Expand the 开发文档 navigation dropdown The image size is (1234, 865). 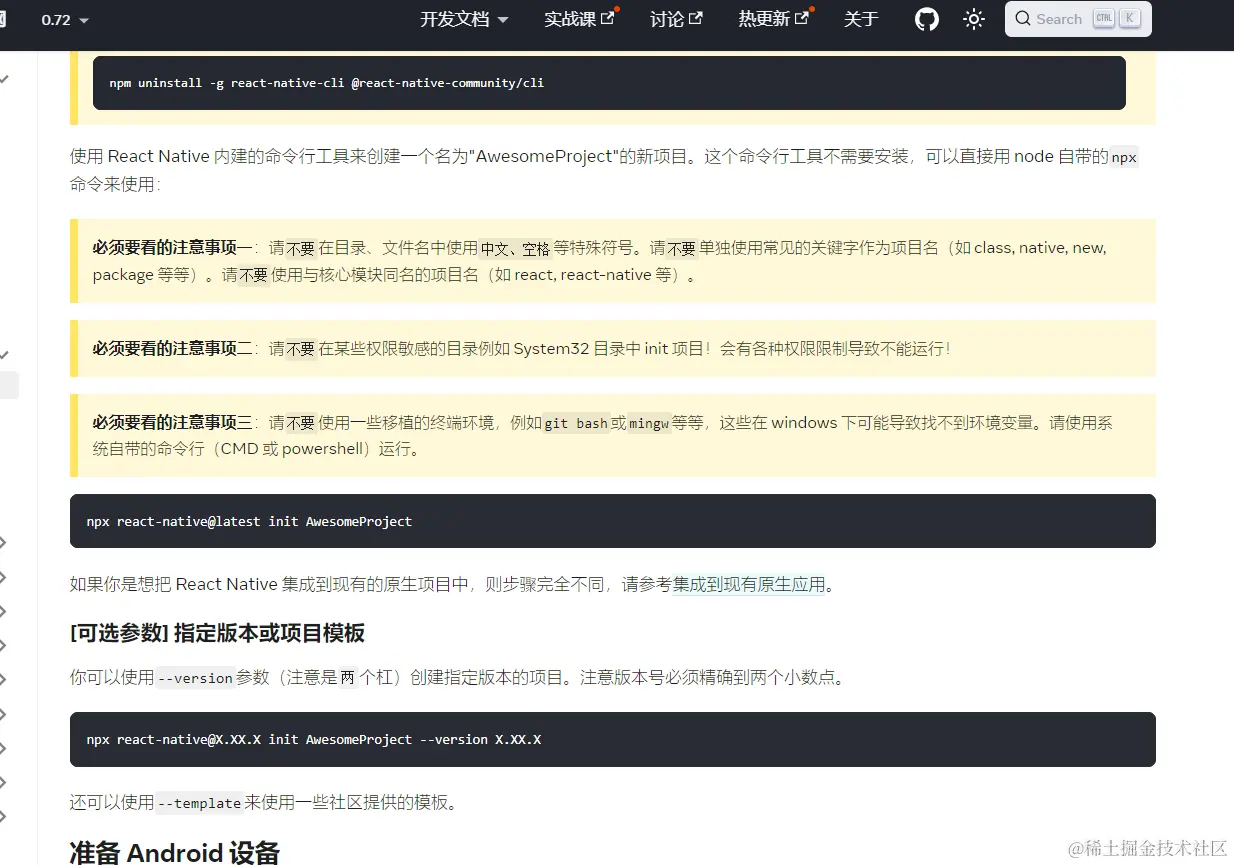(x=464, y=19)
